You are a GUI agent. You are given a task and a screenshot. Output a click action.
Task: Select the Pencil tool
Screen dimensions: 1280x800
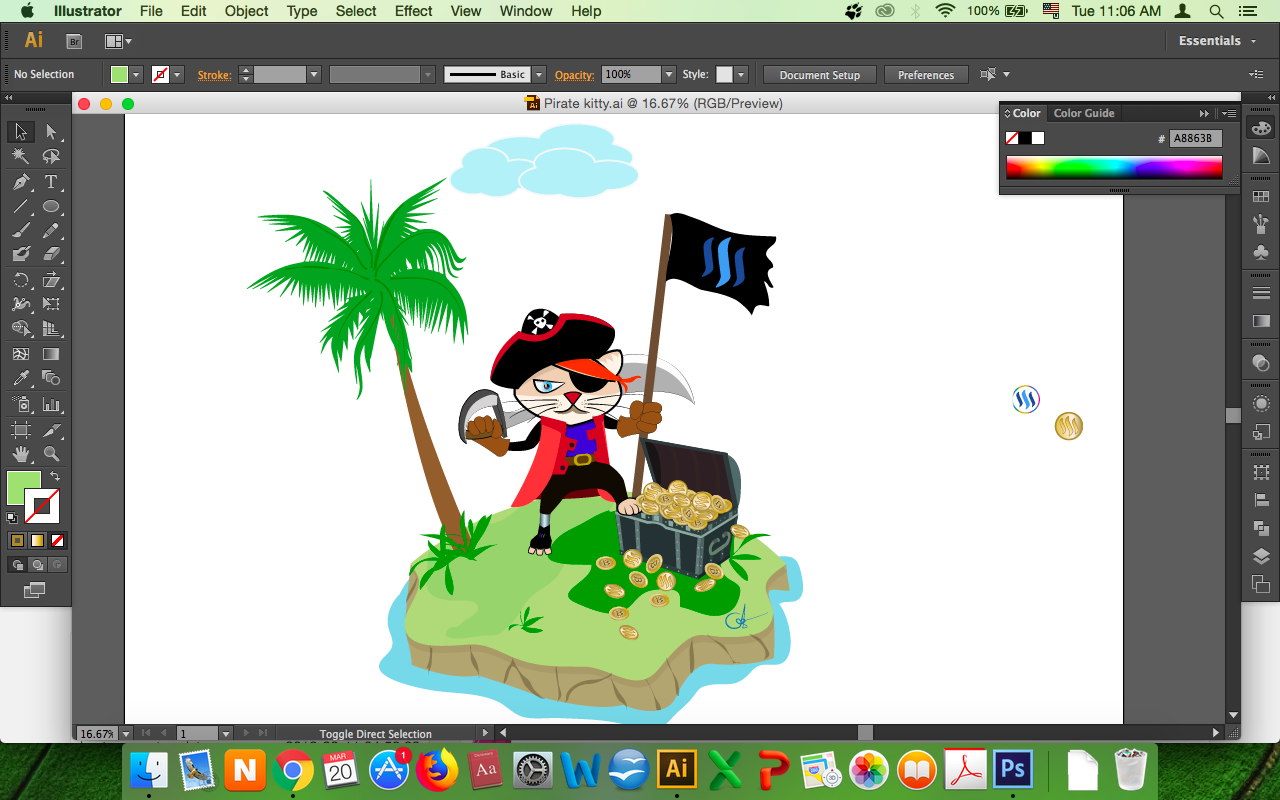point(51,231)
